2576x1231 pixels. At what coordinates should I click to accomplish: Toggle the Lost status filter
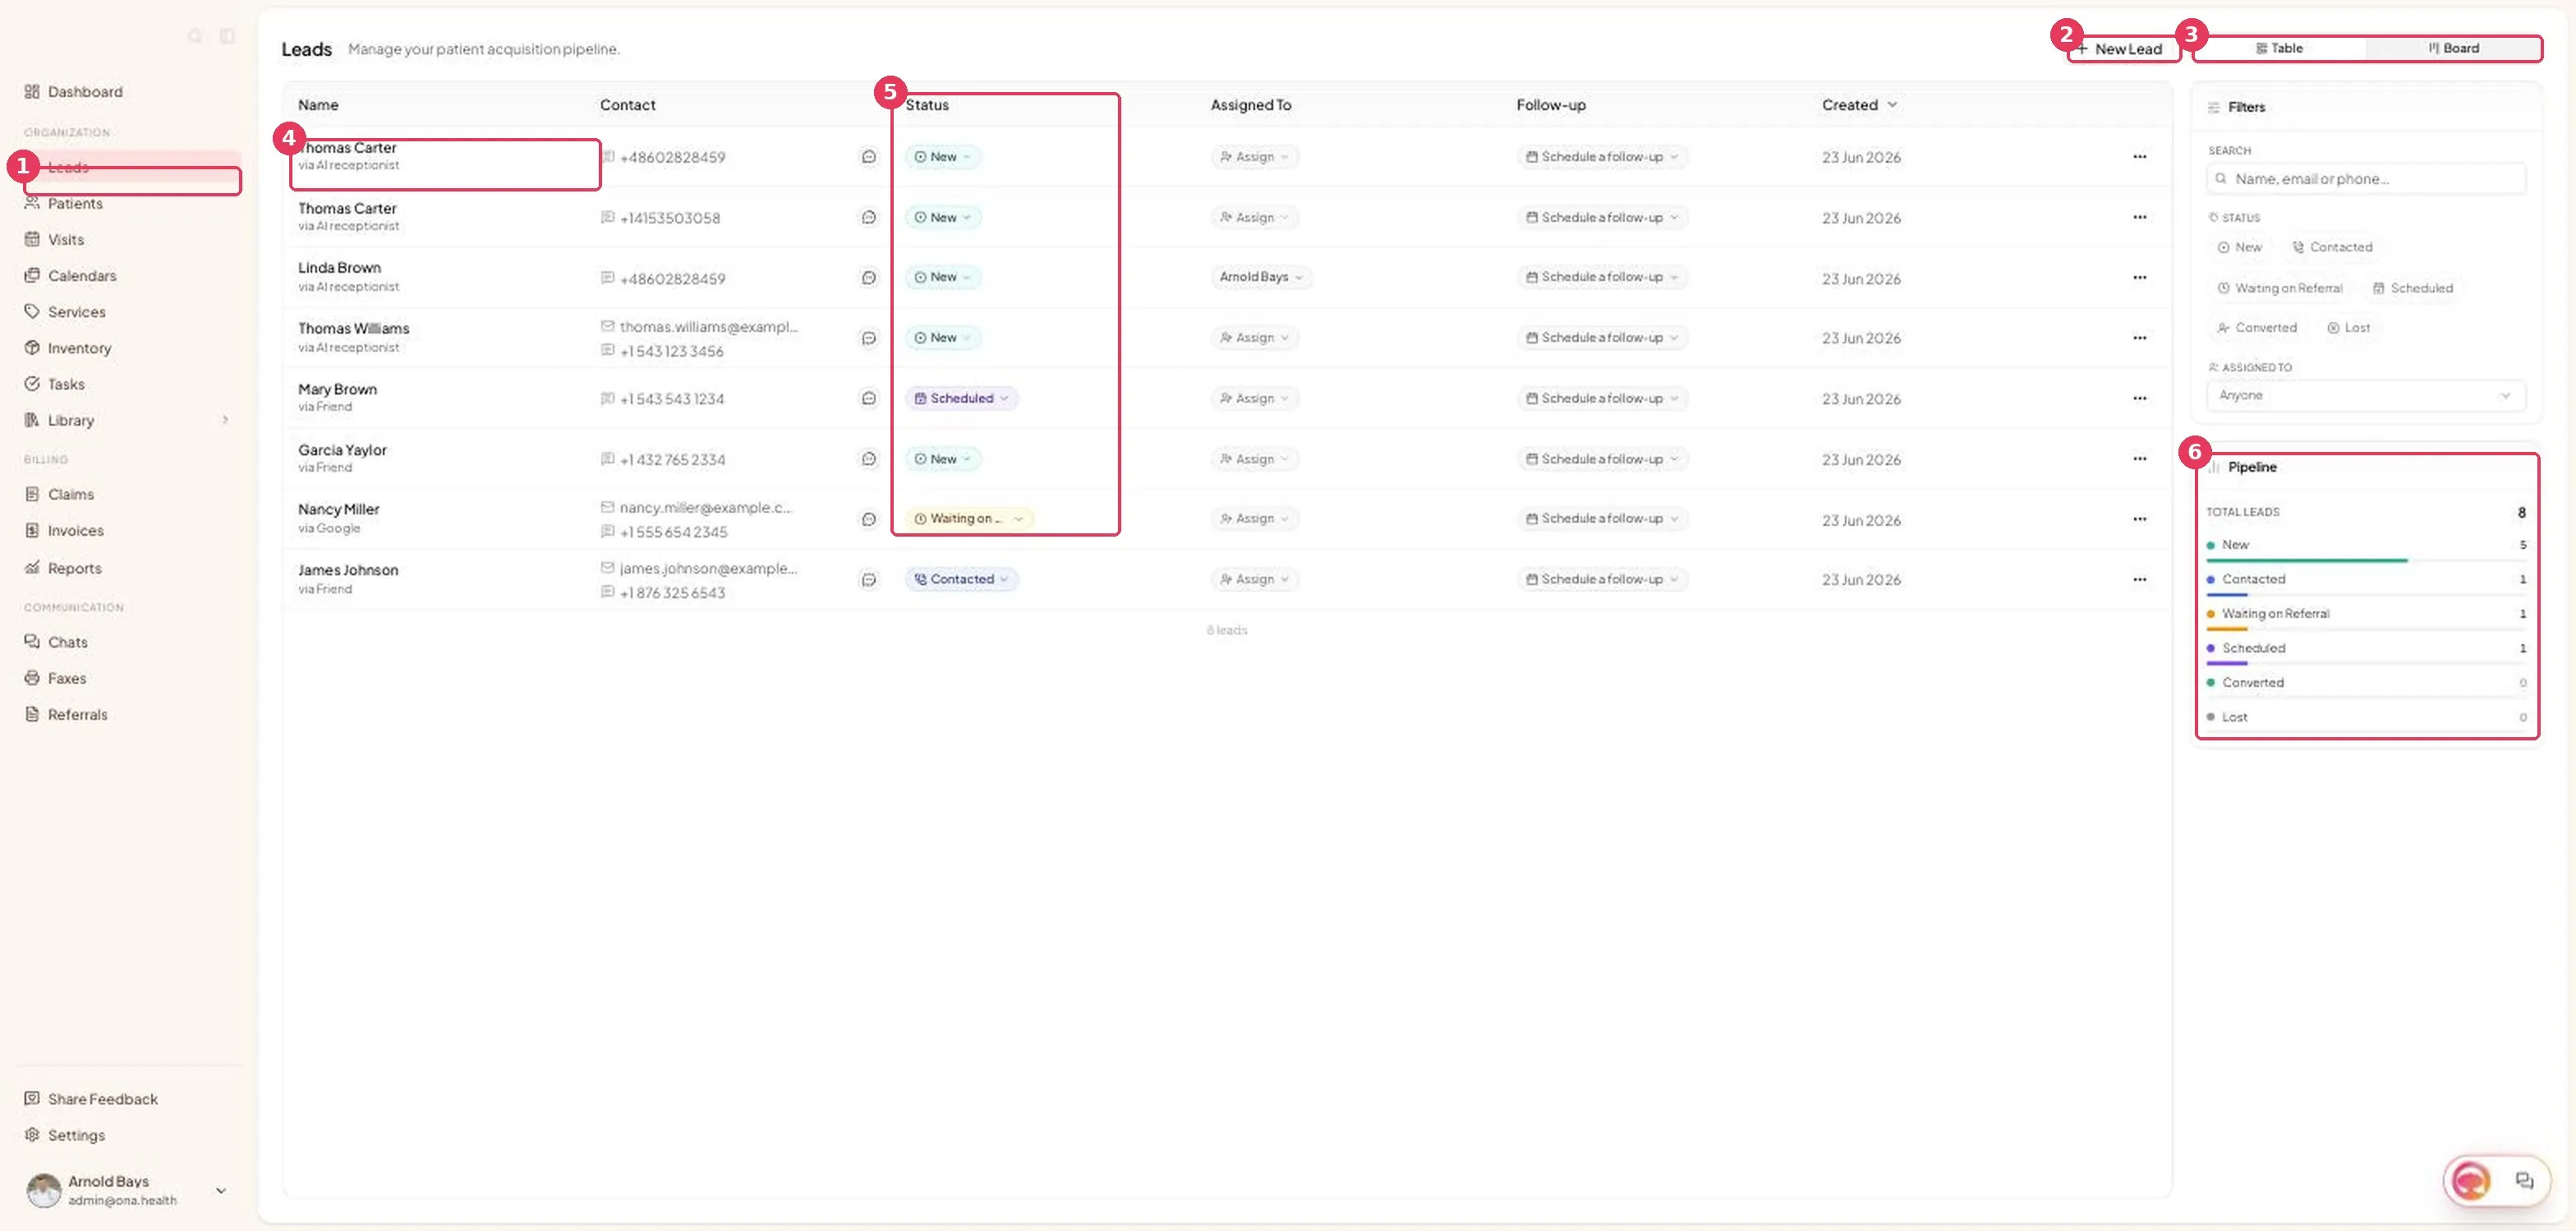(x=2348, y=328)
